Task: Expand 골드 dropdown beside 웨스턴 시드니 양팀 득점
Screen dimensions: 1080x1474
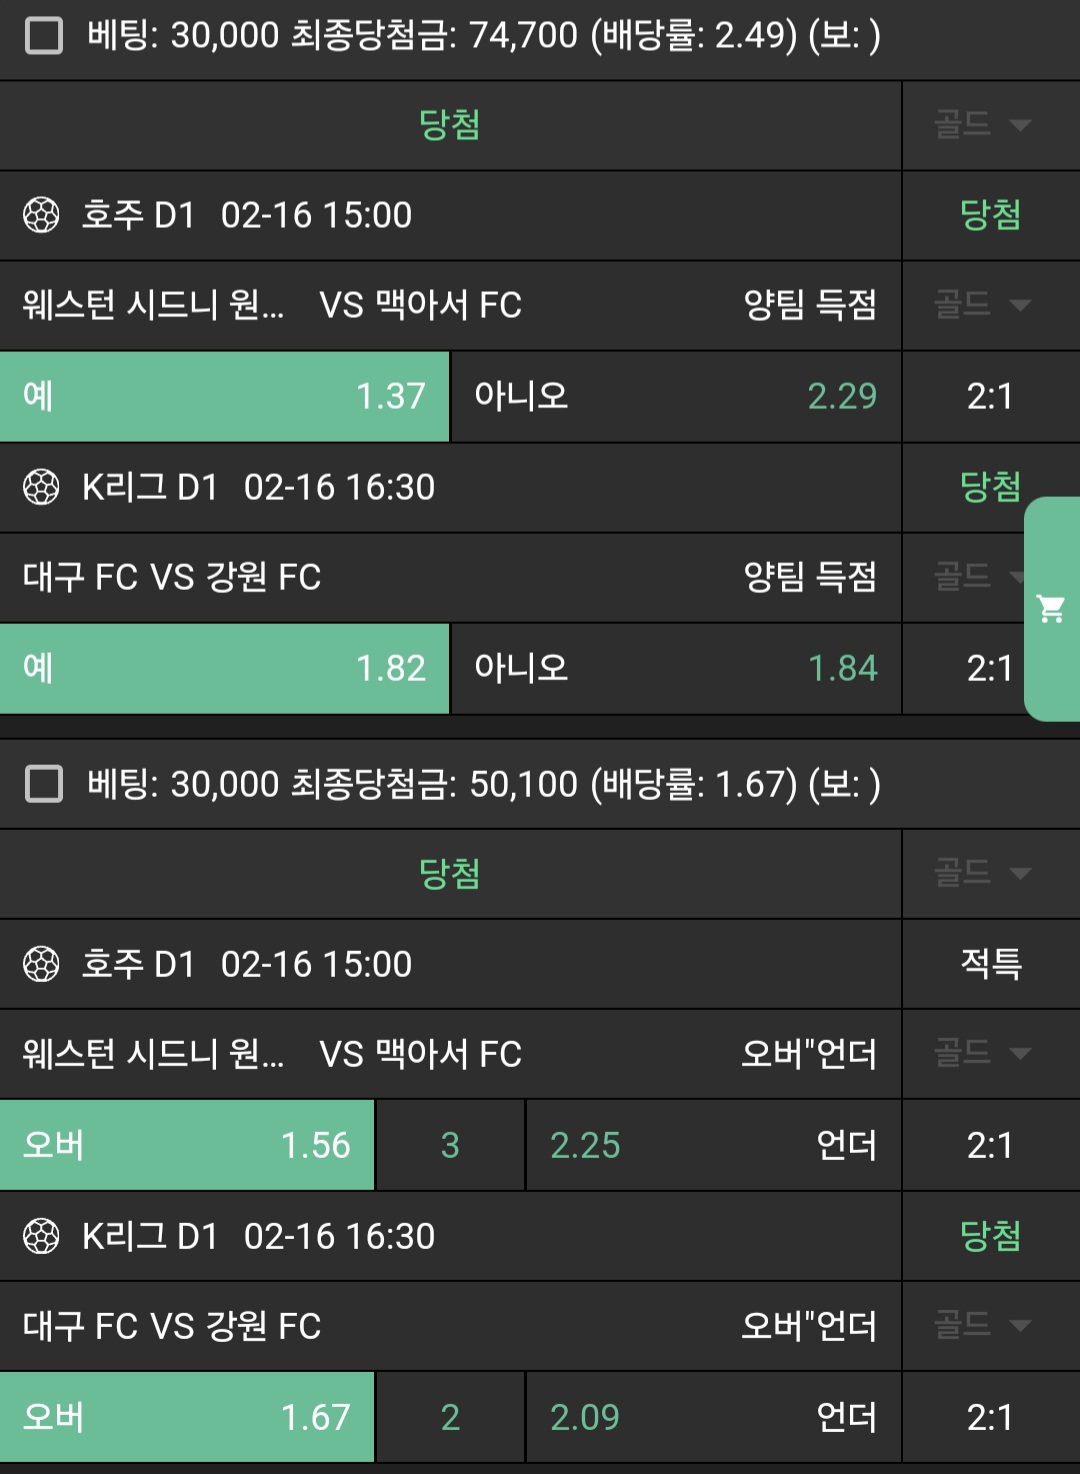Action: click(x=982, y=304)
